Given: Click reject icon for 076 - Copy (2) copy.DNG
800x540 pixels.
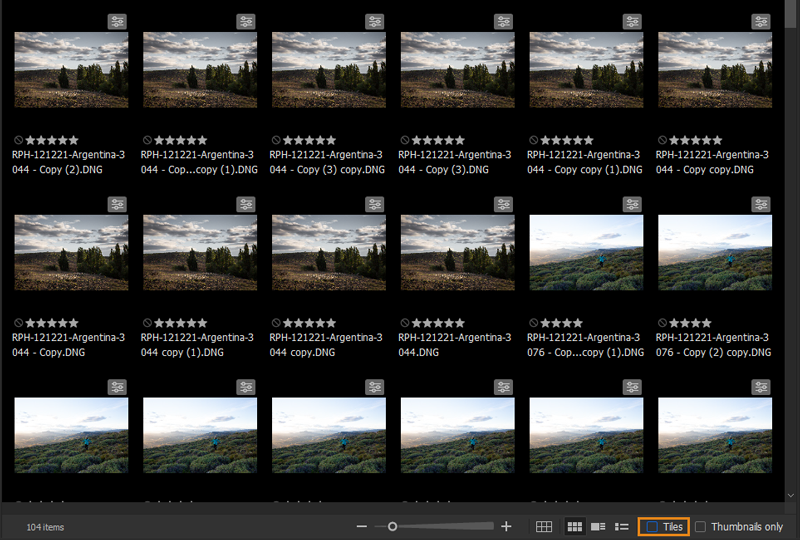Looking at the screenshot, I should (662, 323).
